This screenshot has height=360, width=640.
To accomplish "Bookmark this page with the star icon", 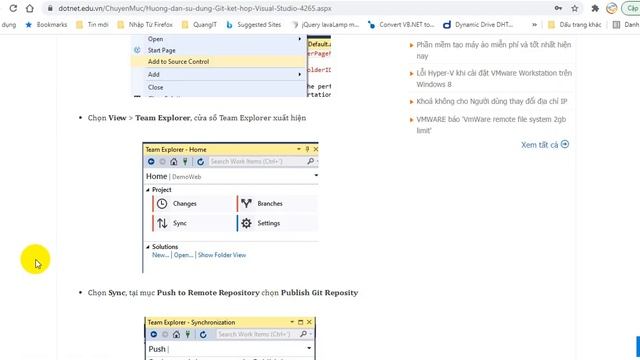I will coord(575,8).
